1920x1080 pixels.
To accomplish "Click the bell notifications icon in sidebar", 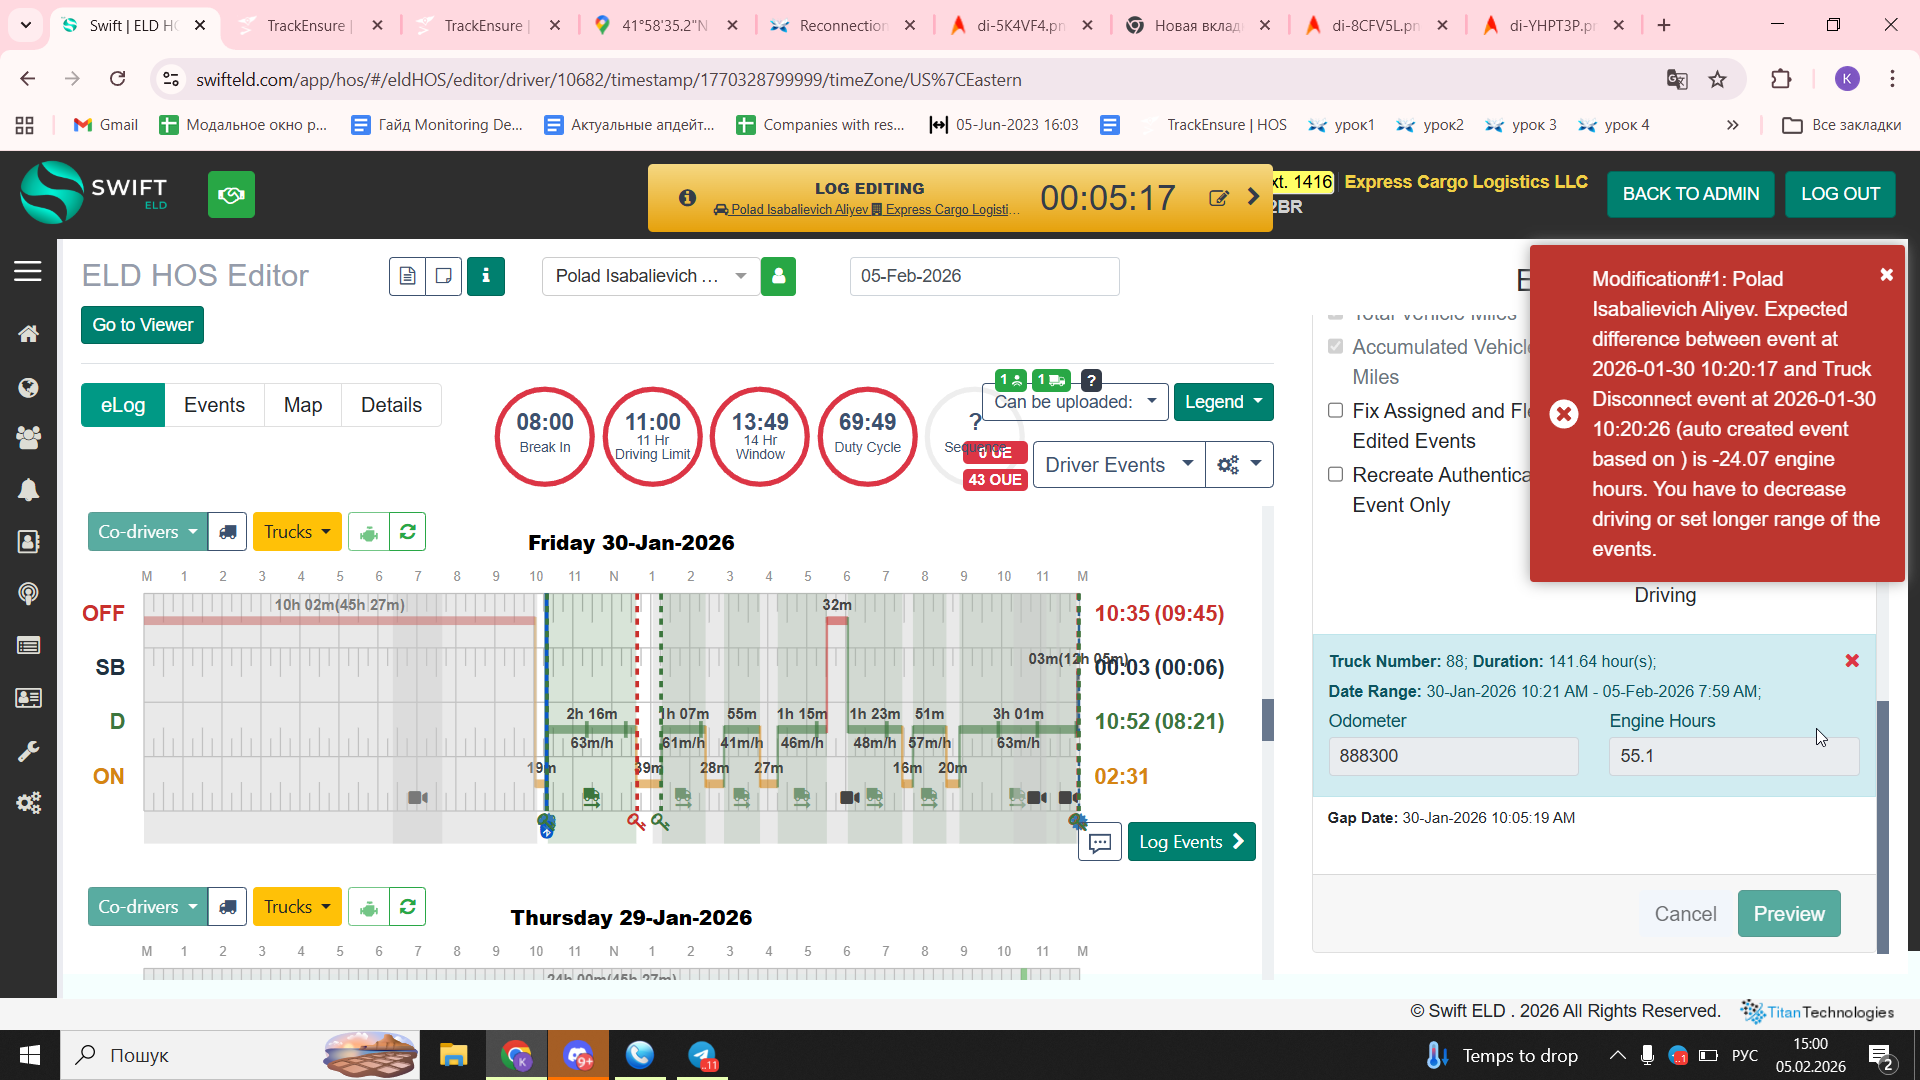I will pyautogui.click(x=28, y=489).
